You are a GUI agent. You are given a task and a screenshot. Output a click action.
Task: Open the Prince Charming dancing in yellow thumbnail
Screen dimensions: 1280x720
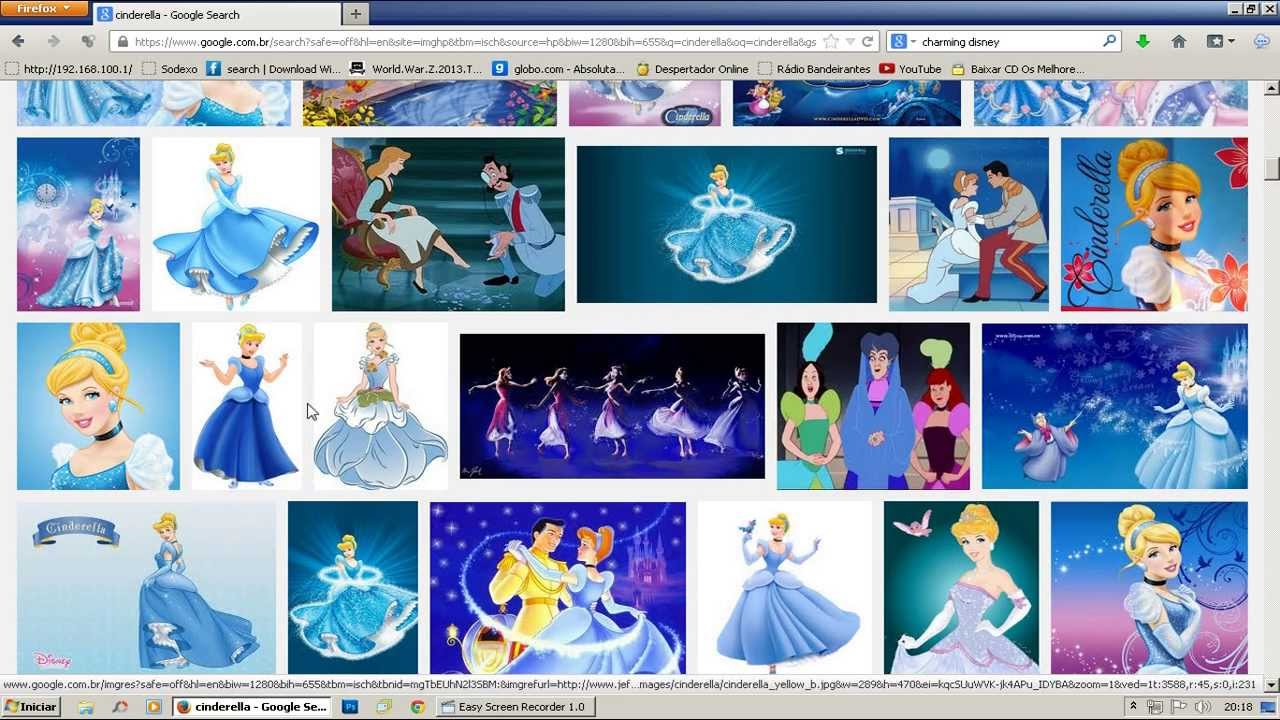tap(558, 588)
